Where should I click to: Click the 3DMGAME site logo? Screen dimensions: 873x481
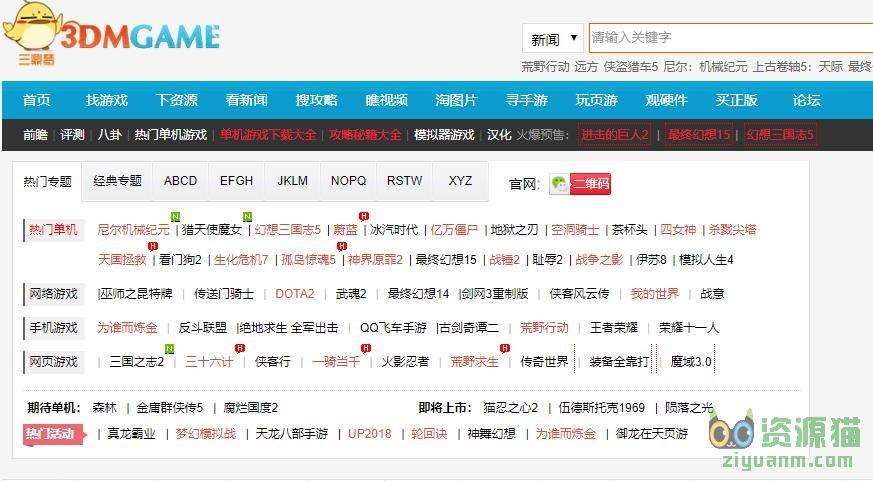(x=111, y=35)
